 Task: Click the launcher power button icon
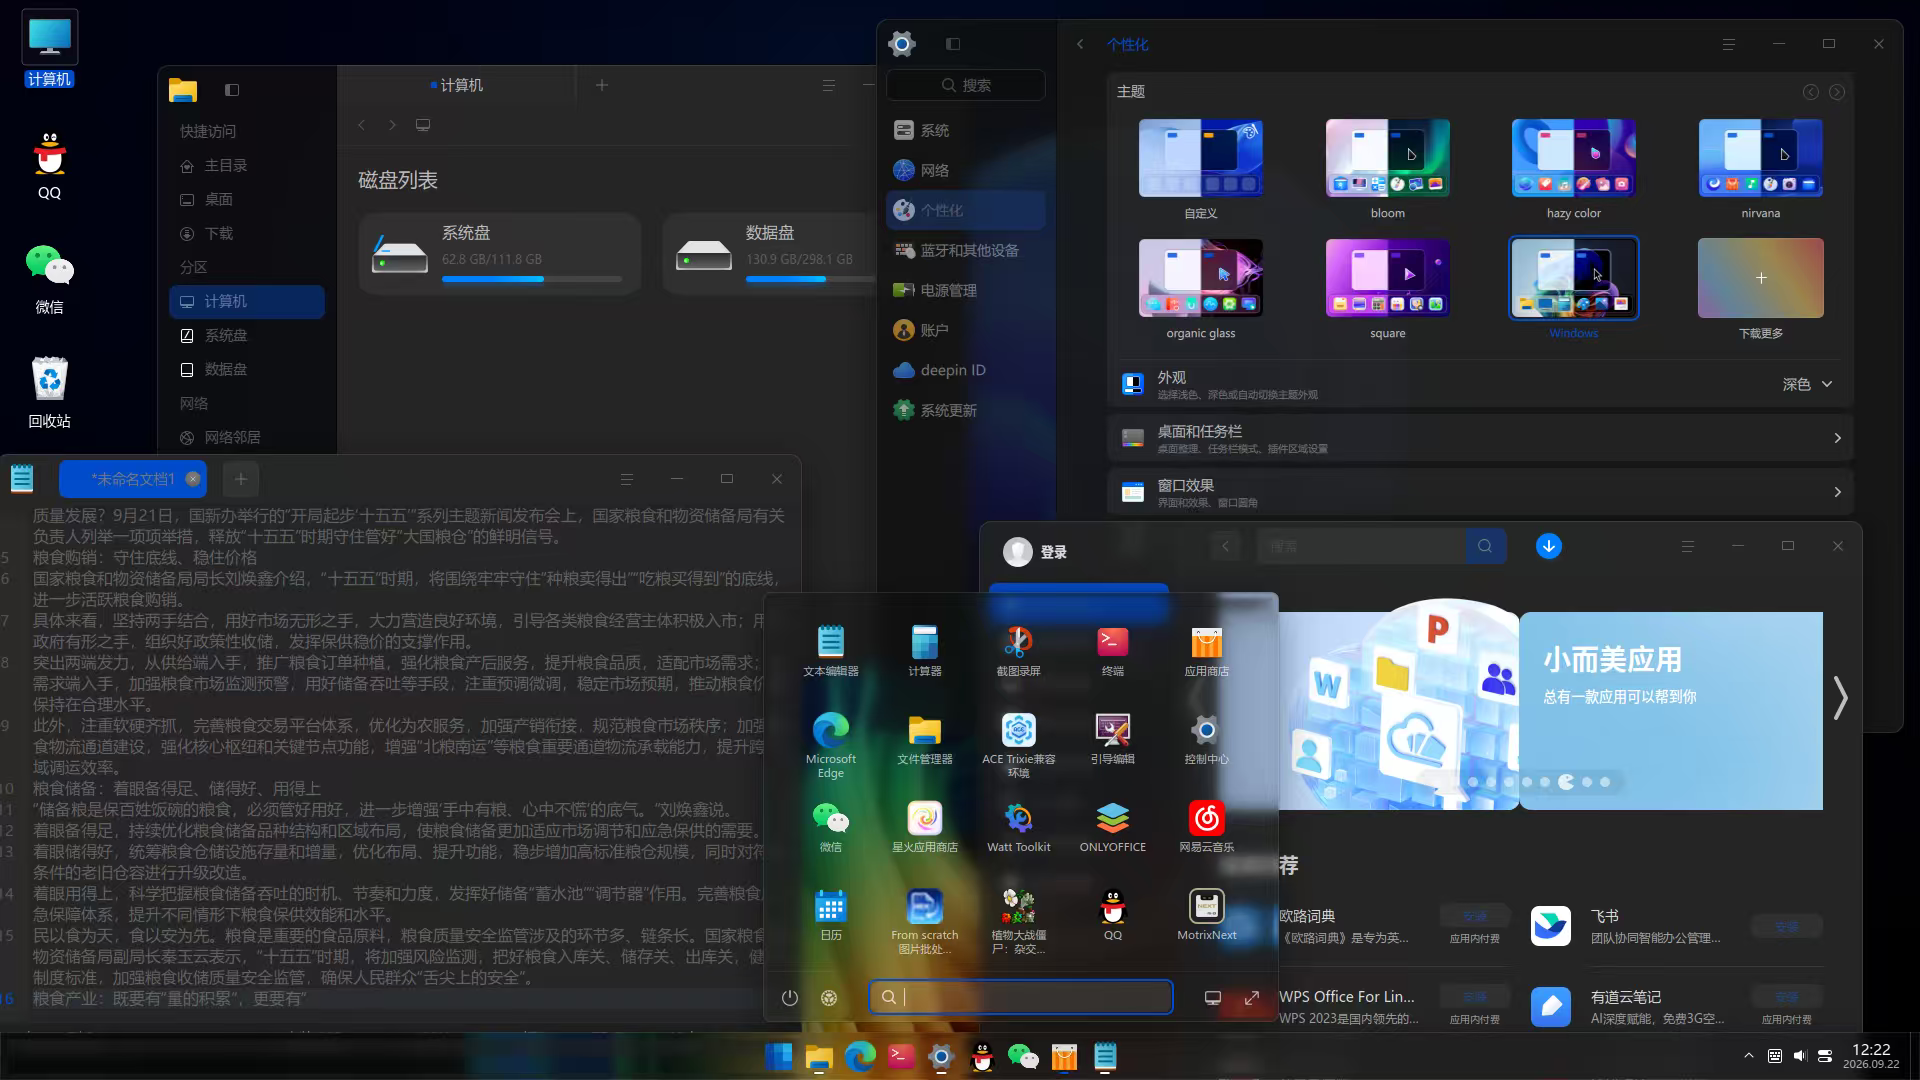(x=789, y=997)
